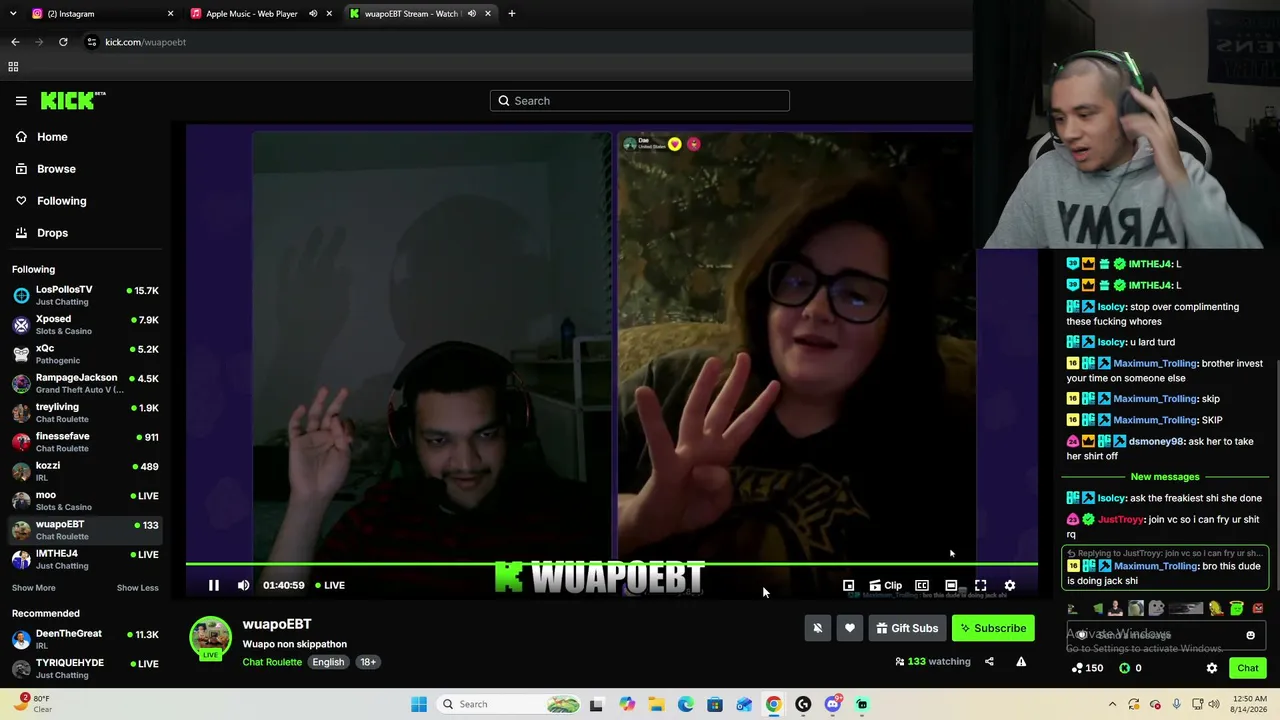
Task: Share the stream via the share icon
Action: pos(989,661)
